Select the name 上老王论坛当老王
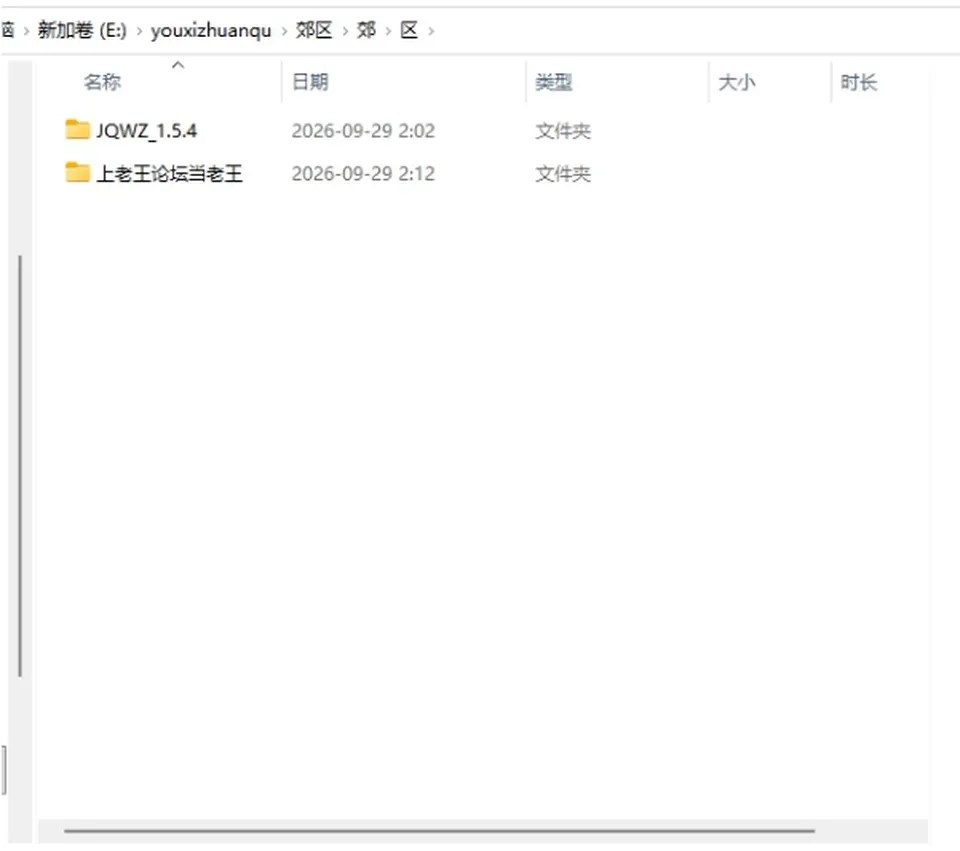 click(170, 173)
